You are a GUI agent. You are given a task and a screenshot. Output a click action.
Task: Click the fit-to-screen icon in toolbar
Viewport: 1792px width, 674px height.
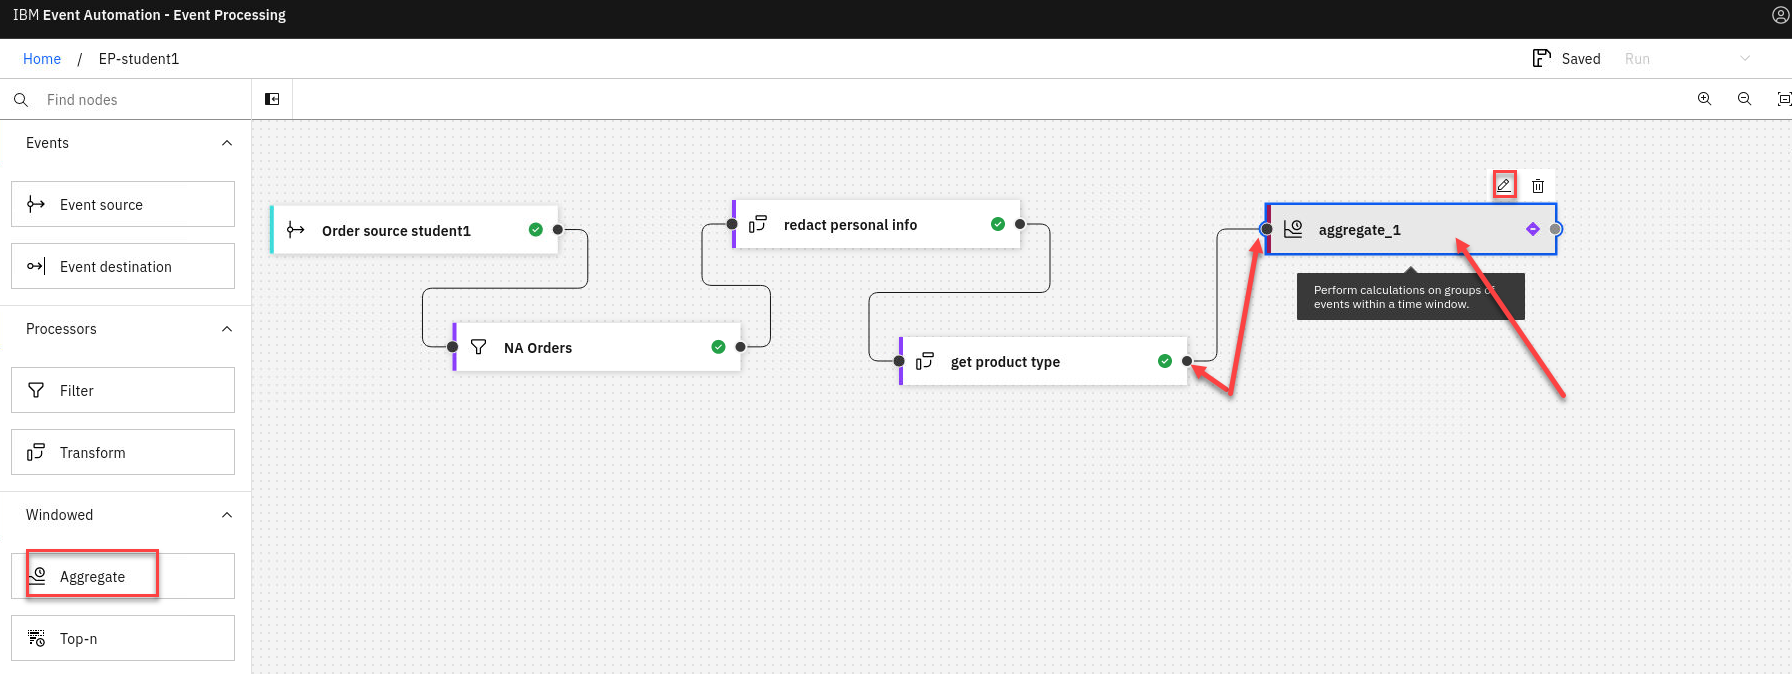[1783, 99]
